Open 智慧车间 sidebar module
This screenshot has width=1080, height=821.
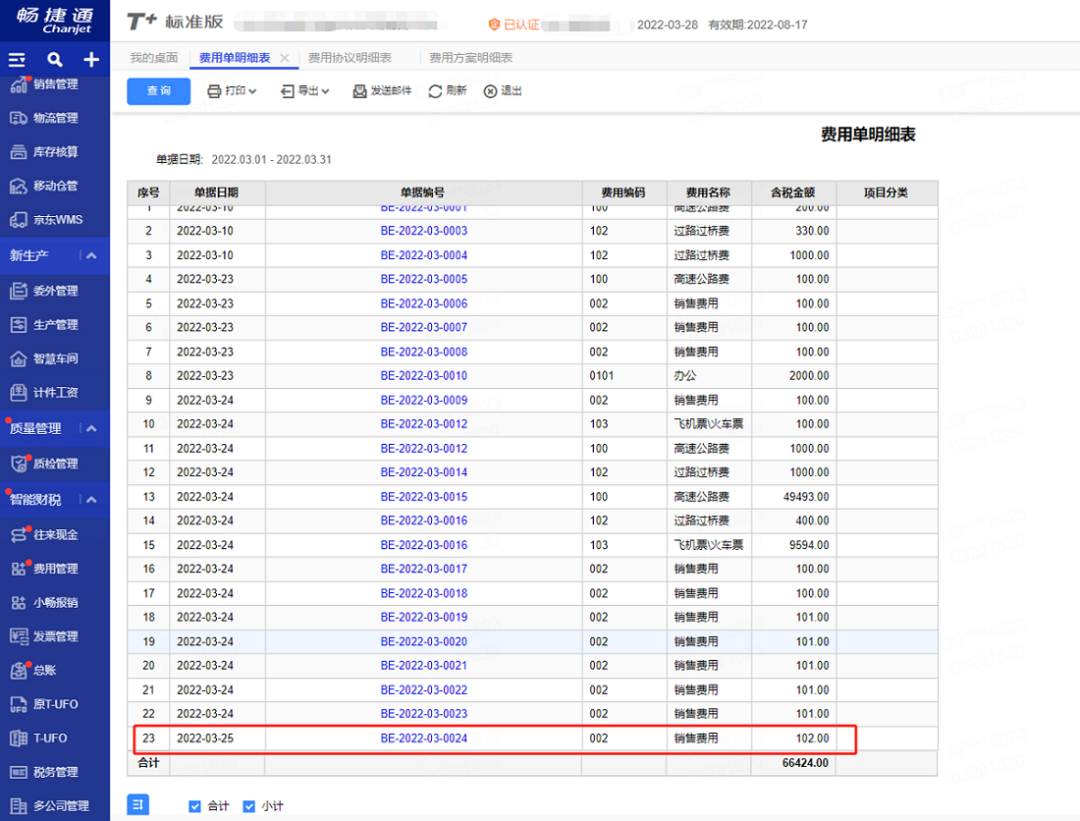click(44, 359)
